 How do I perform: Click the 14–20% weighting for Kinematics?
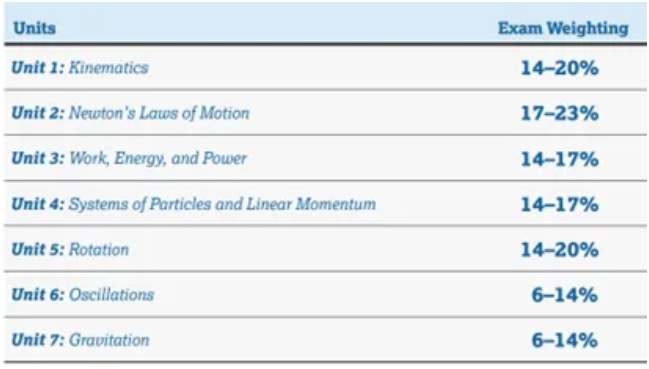(559, 68)
